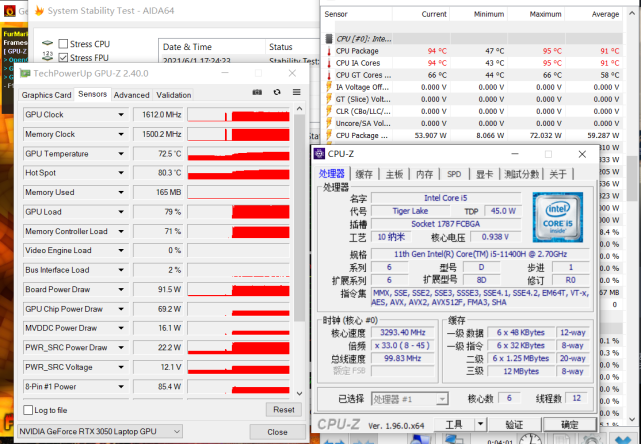Click the Stress CPU chip icon in AIDA64
The width and height of the screenshot is (641, 444).
47,43
